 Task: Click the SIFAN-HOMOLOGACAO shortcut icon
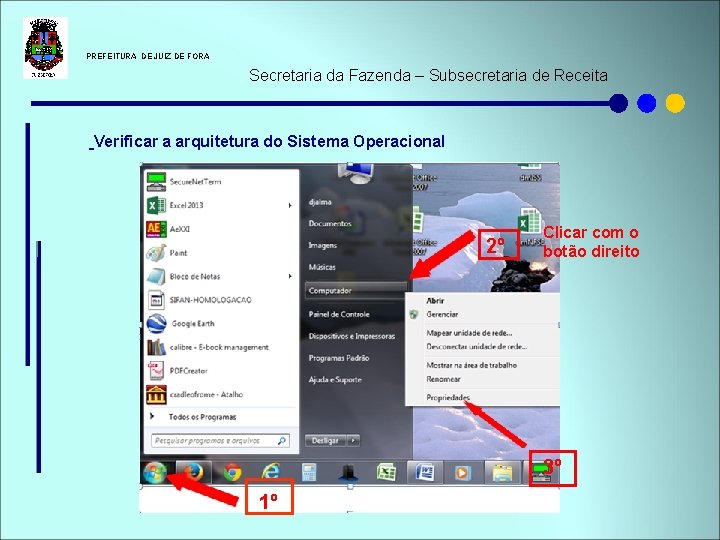coord(156,300)
